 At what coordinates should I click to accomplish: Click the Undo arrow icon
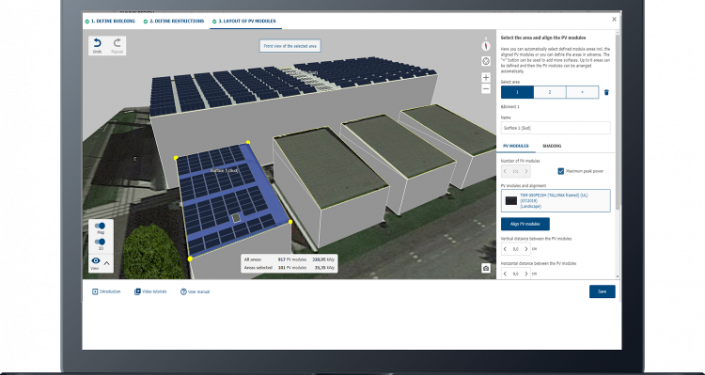(97, 43)
